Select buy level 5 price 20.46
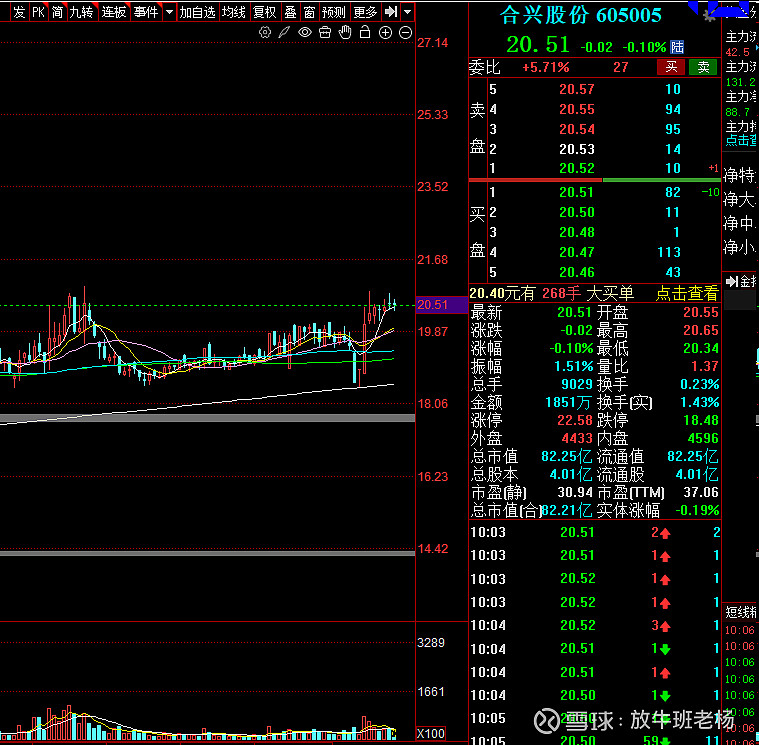 coord(577,272)
